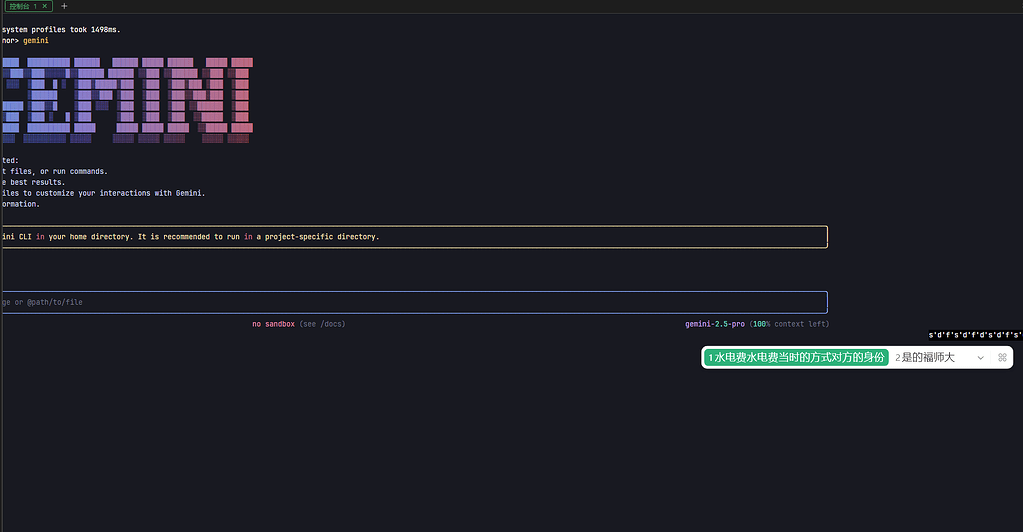
Task: Click the 'files, or run commands.' tip line
Action: point(55,171)
